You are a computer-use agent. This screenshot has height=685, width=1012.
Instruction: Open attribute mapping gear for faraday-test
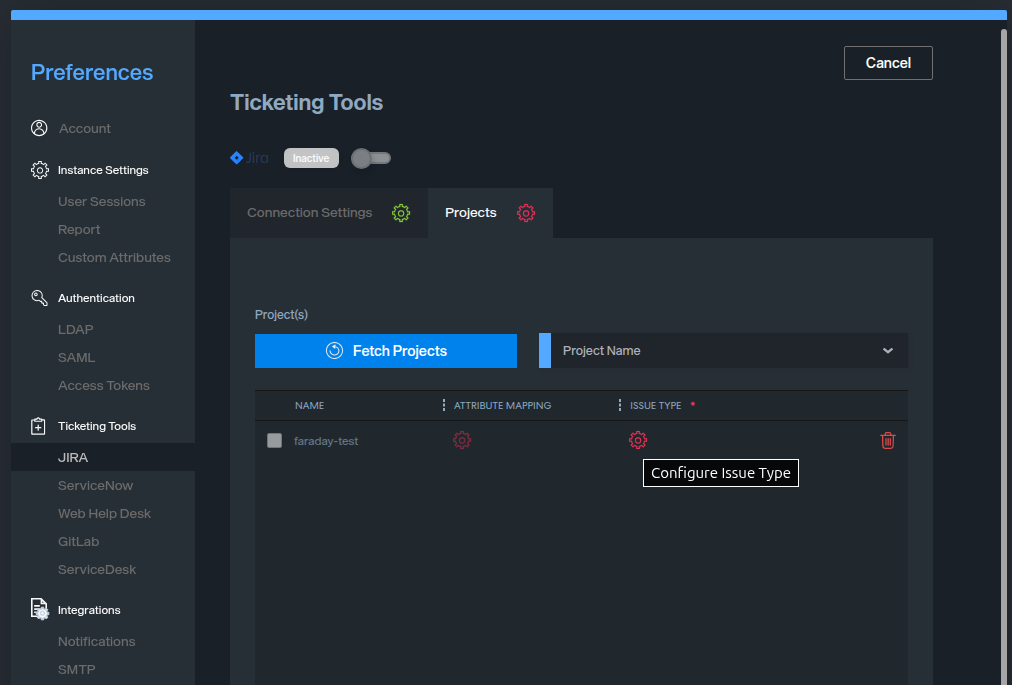pyautogui.click(x=462, y=440)
